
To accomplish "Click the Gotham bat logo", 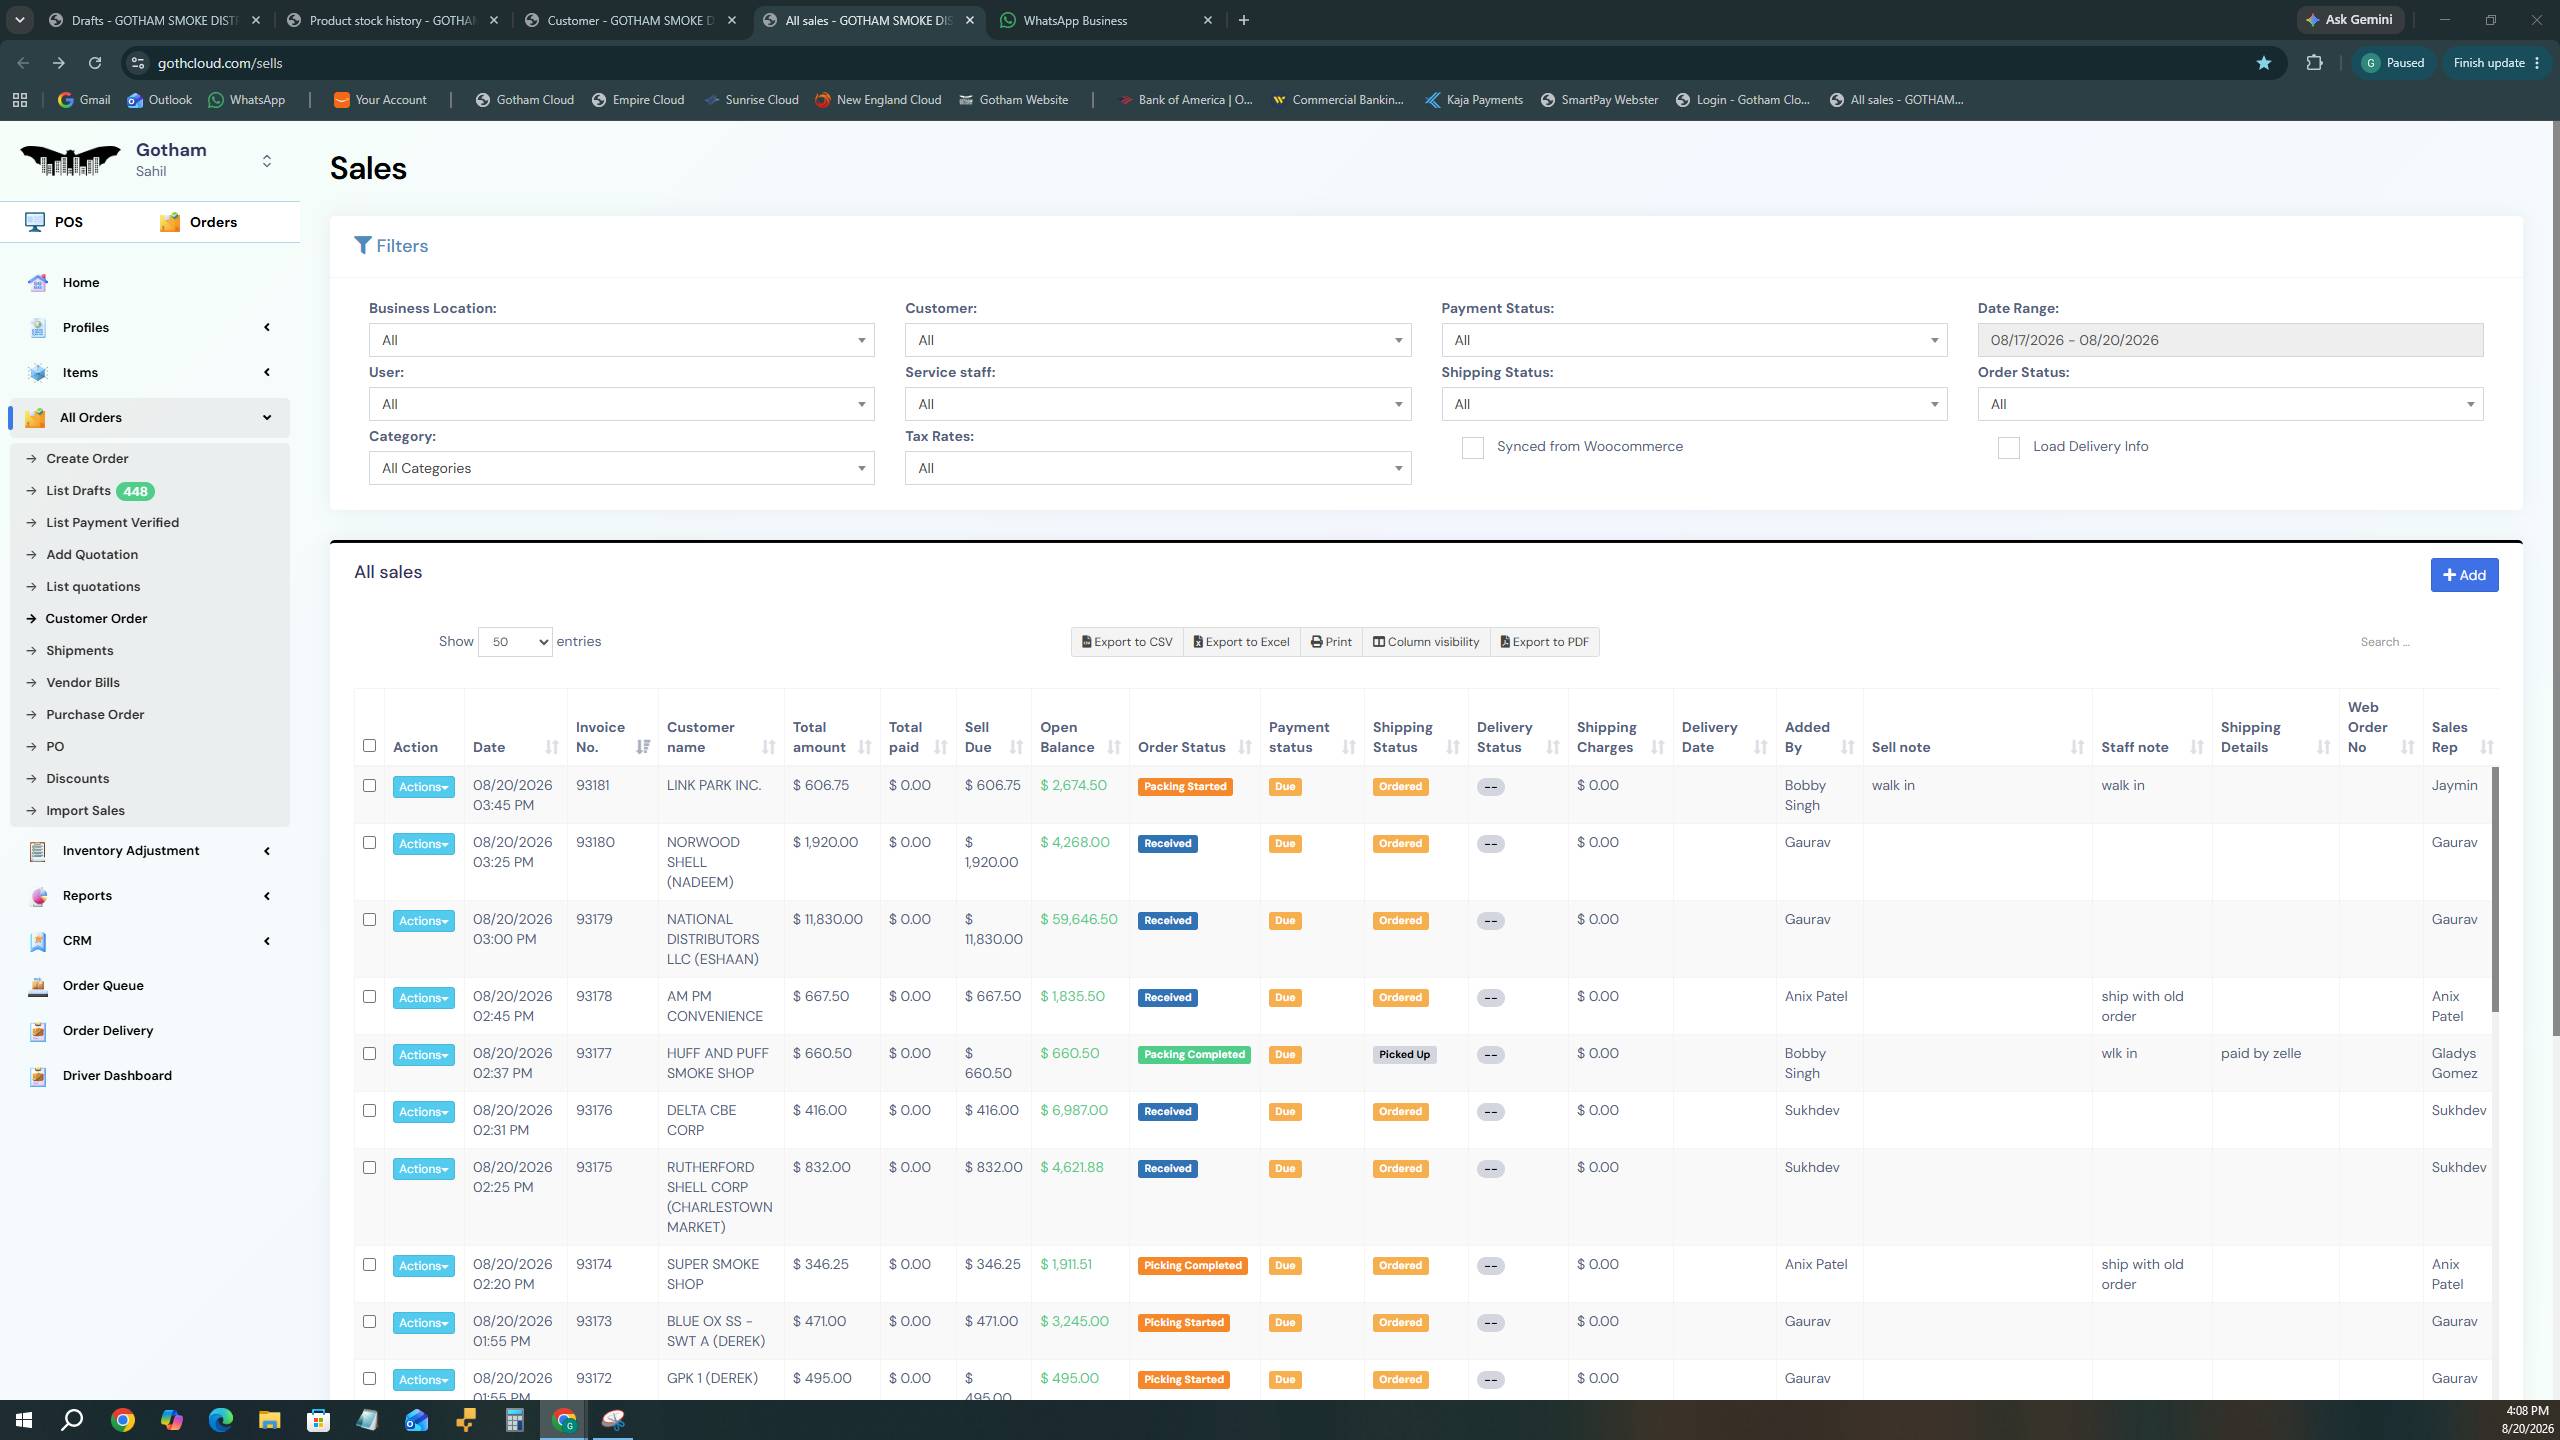I will click(x=70, y=160).
